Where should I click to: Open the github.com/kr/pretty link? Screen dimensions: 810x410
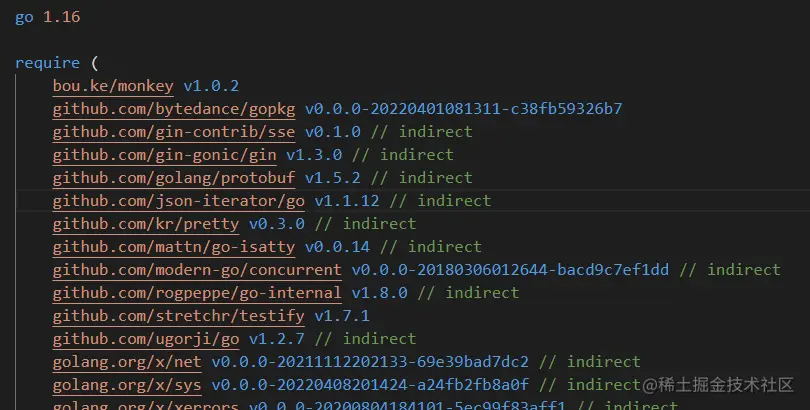click(146, 224)
